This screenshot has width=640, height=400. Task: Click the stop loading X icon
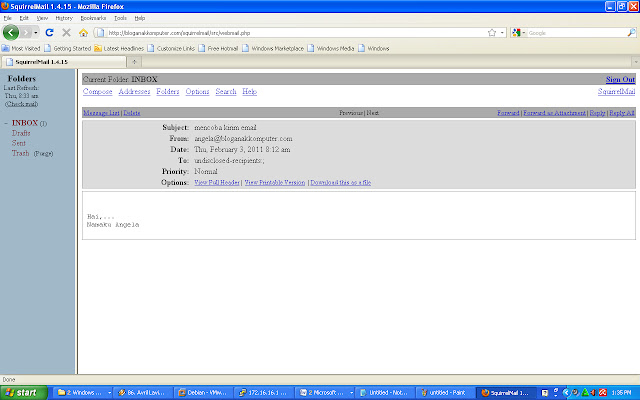(x=66, y=33)
